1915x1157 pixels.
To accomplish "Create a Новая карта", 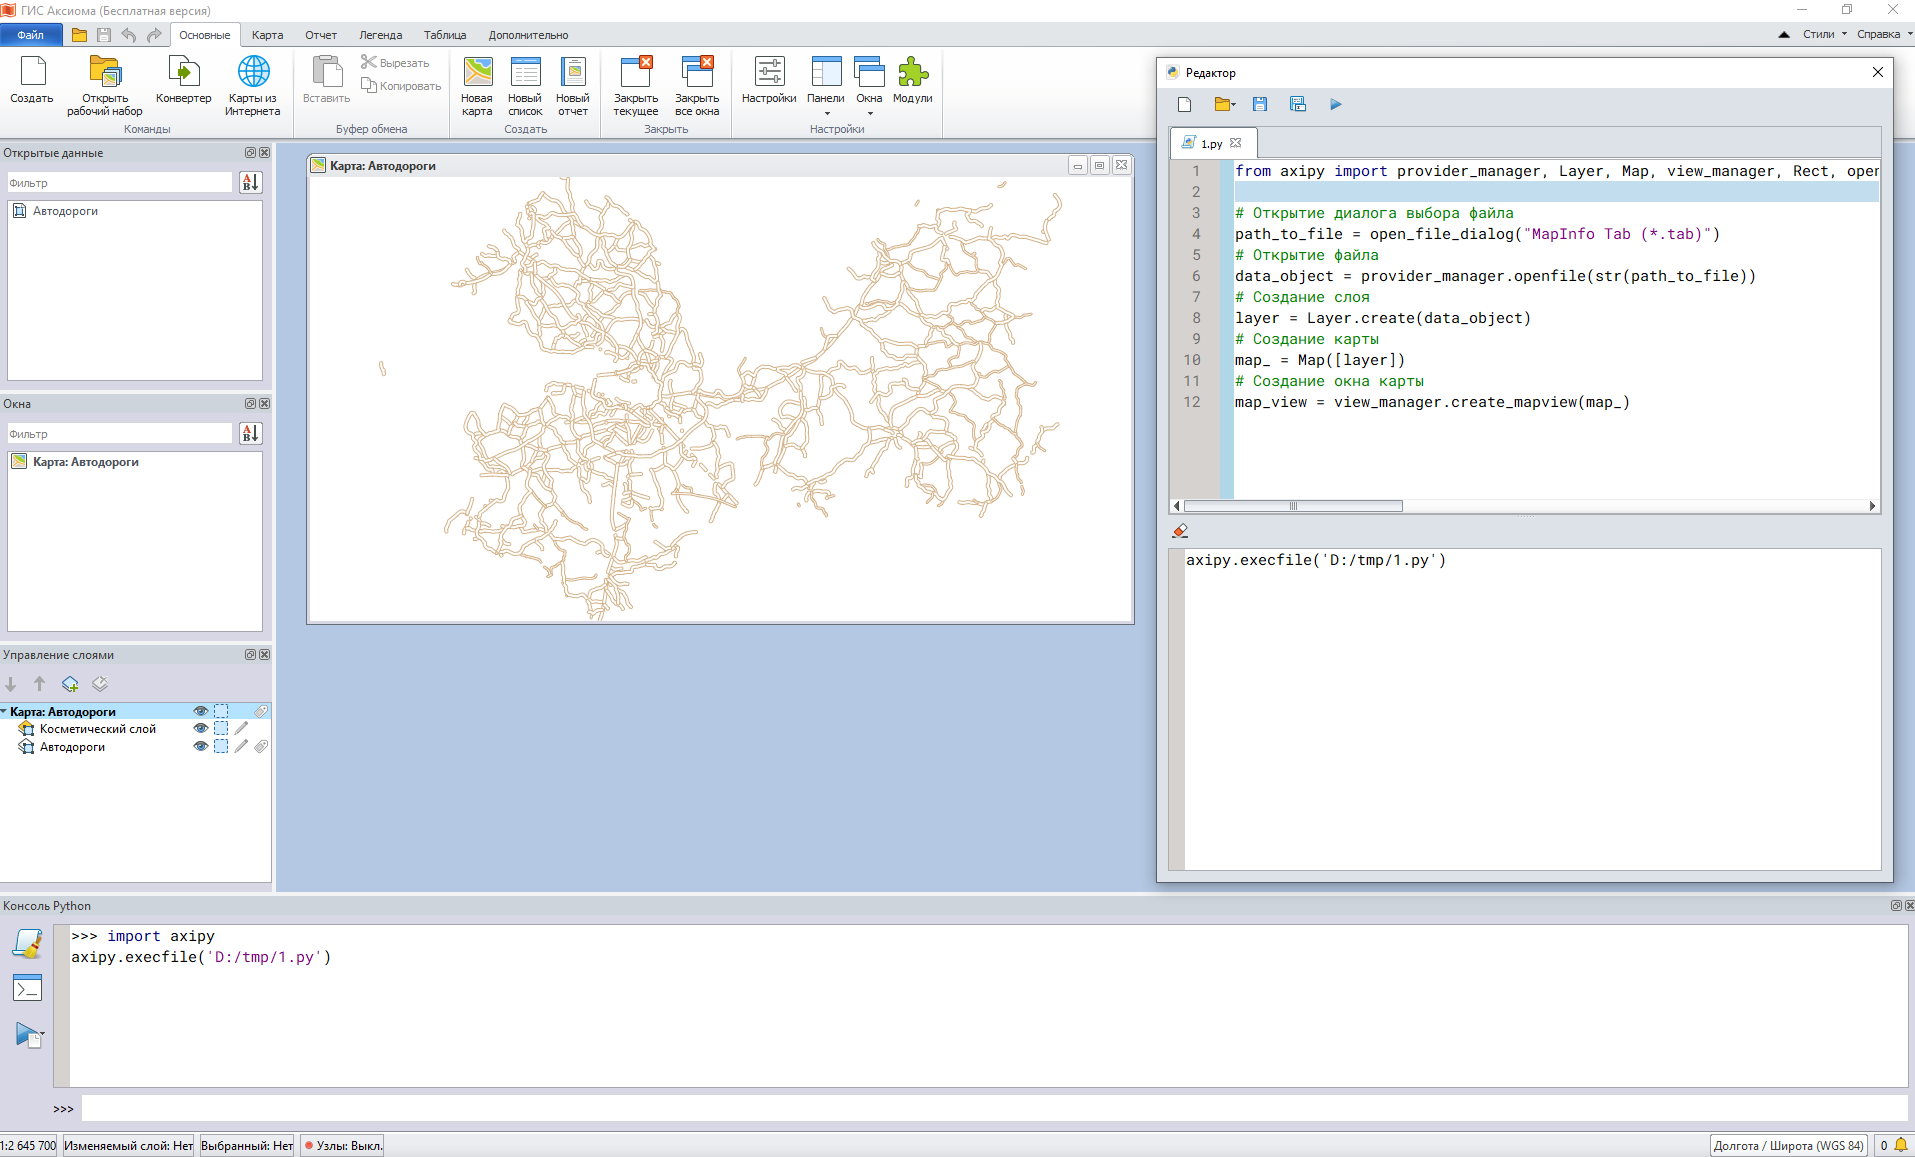I will click(477, 85).
